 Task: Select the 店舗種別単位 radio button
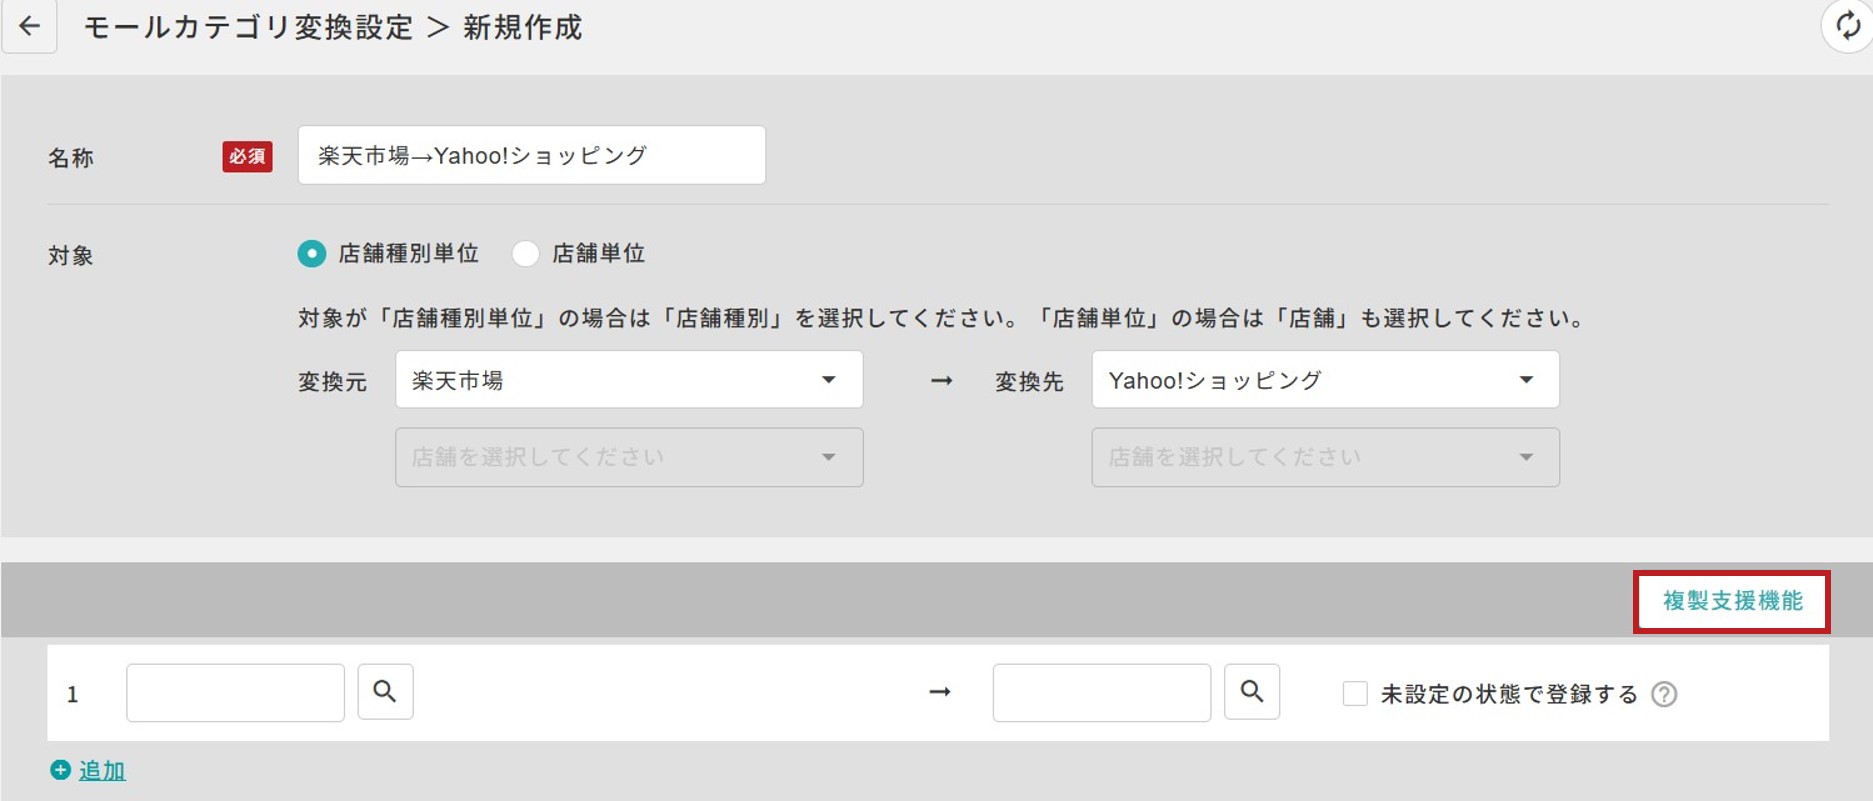[312, 254]
